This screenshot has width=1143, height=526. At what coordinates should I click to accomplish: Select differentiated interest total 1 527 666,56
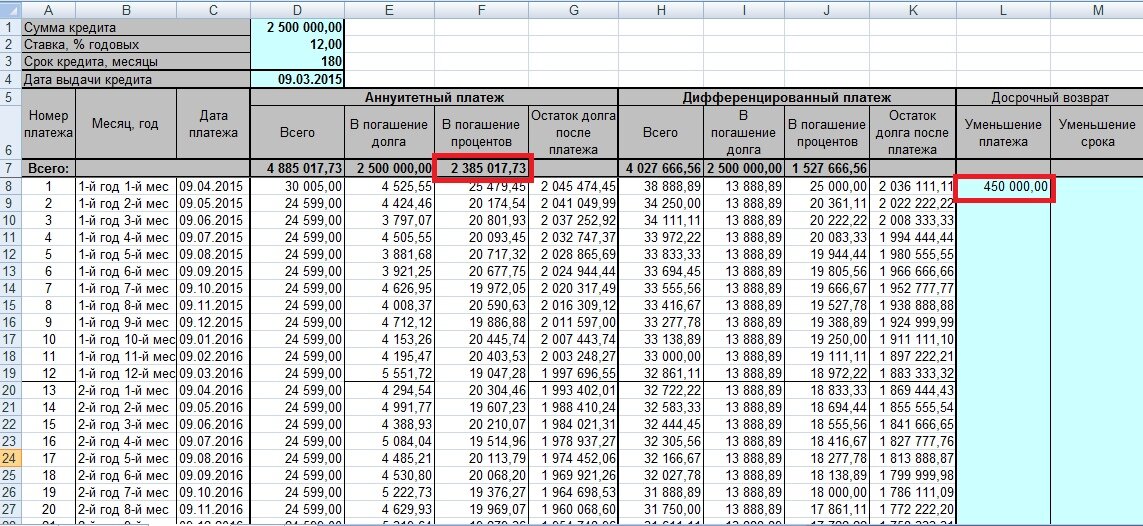pyautogui.click(x=827, y=169)
